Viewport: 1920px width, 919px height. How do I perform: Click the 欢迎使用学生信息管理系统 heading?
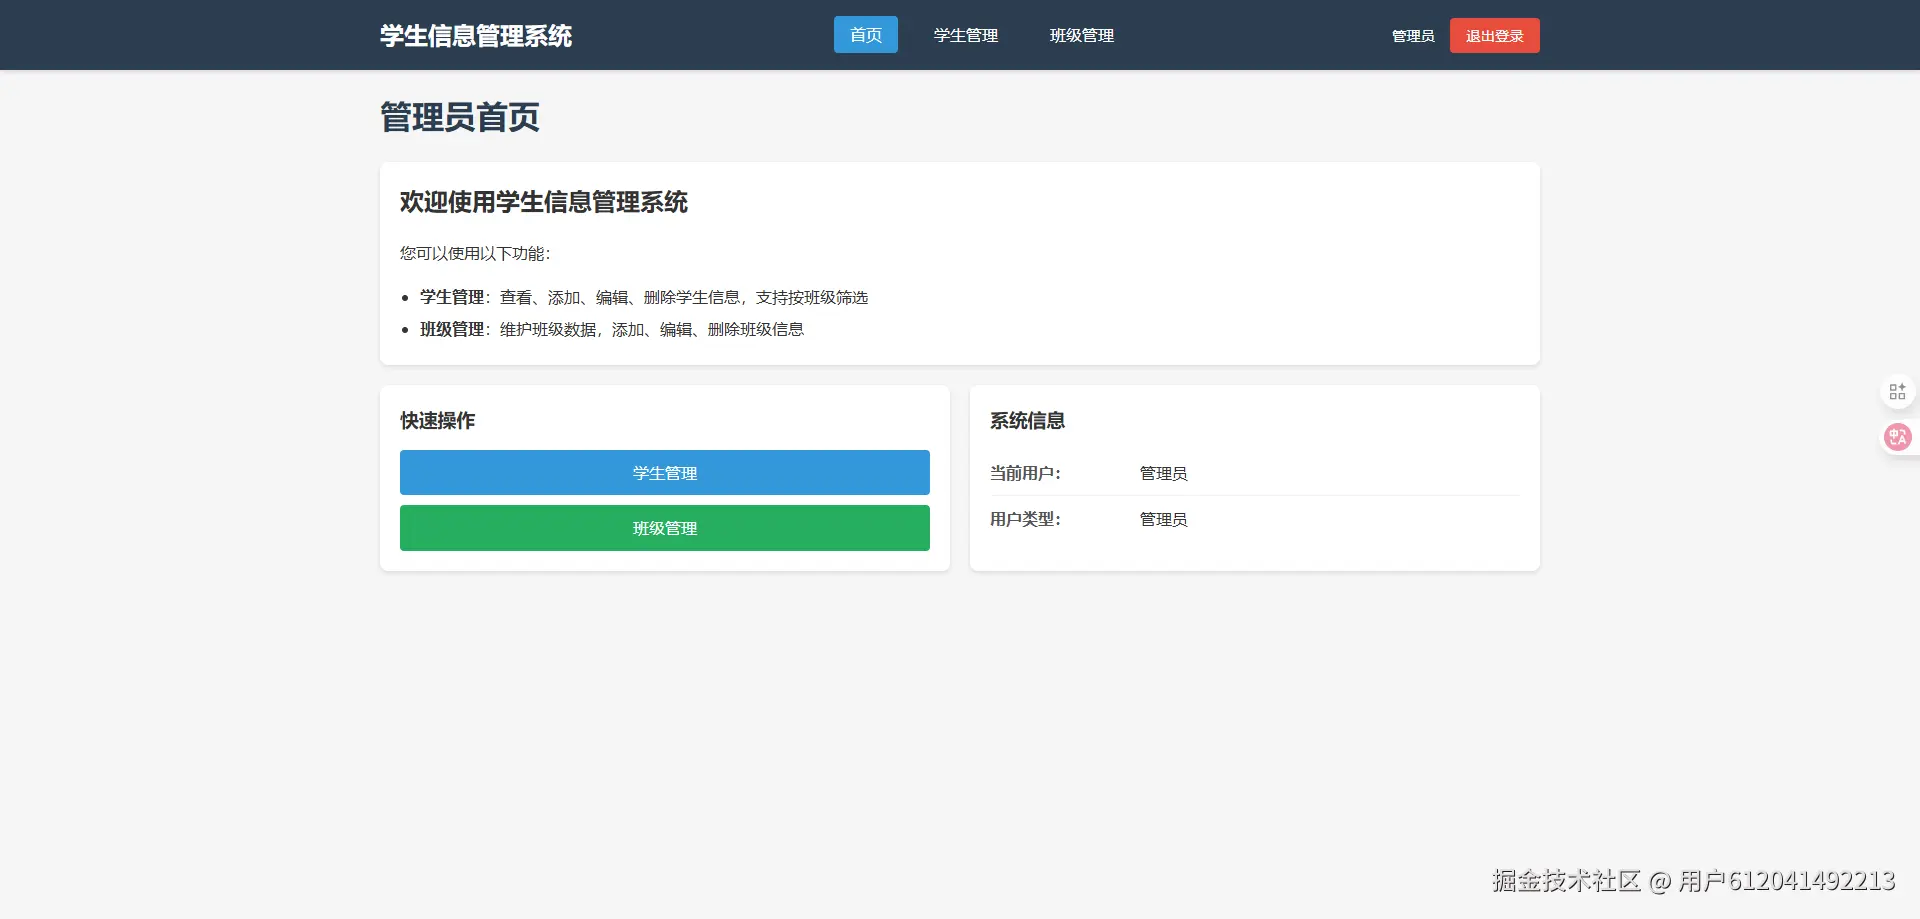click(x=544, y=202)
